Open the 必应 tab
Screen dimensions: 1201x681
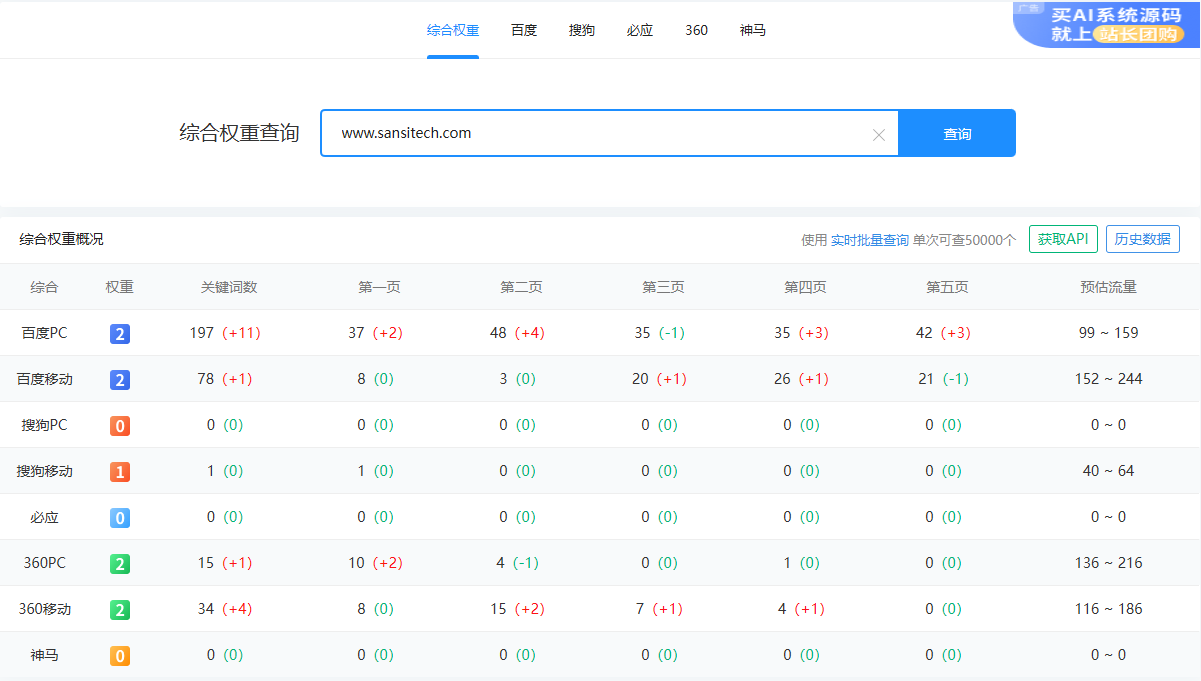tap(640, 30)
